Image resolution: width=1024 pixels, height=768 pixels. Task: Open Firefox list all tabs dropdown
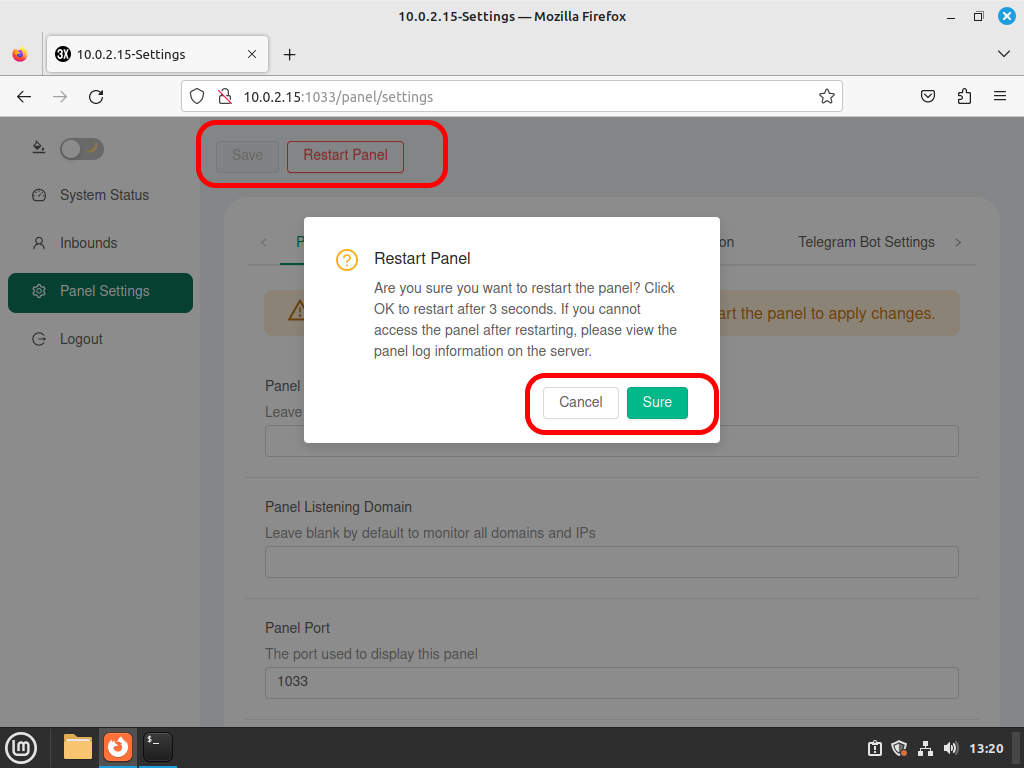tap(1004, 54)
